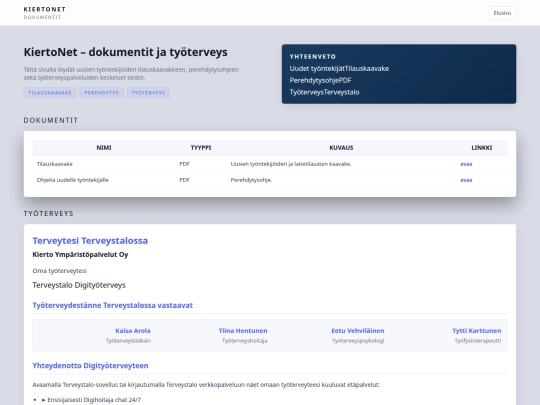Select the Perehdytys tag chip
The height and width of the screenshot is (405, 540).
(102, 93)
